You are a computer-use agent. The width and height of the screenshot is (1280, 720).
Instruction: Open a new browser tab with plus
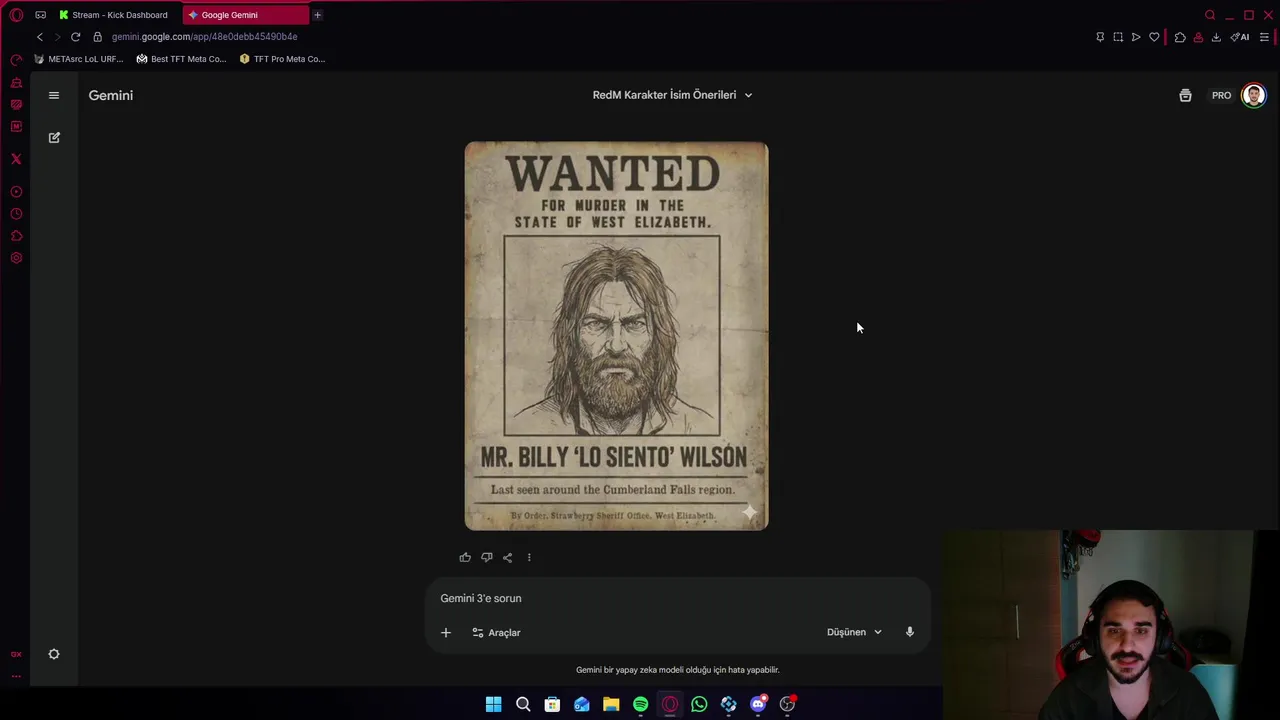pyautogui.click(x=317, y=15)
